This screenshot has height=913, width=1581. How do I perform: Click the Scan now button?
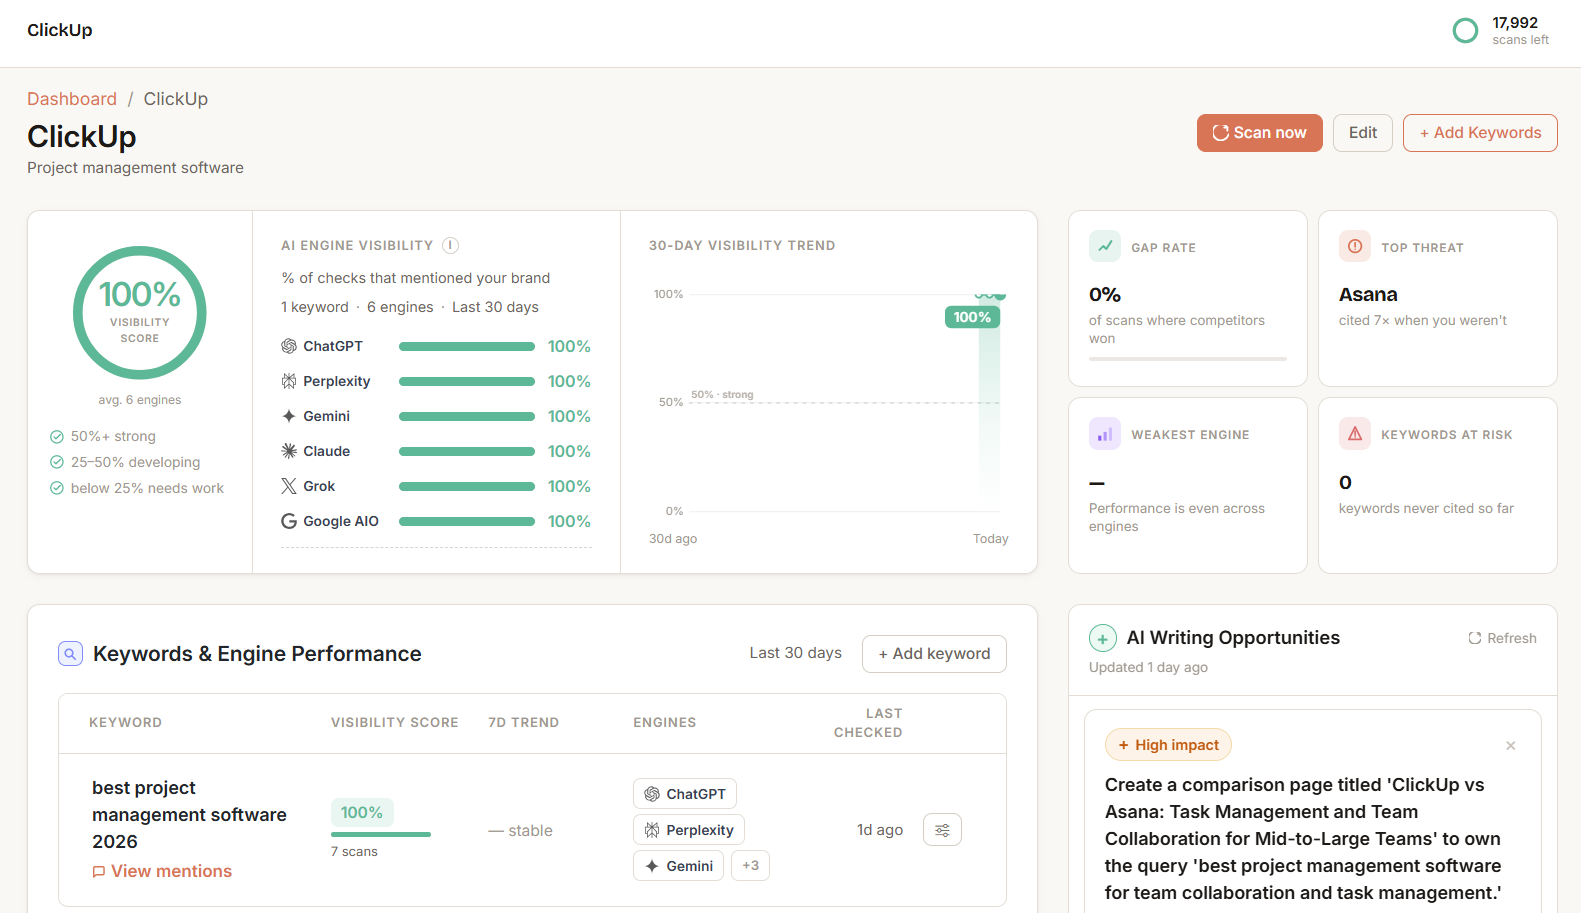pos(1259,133)
